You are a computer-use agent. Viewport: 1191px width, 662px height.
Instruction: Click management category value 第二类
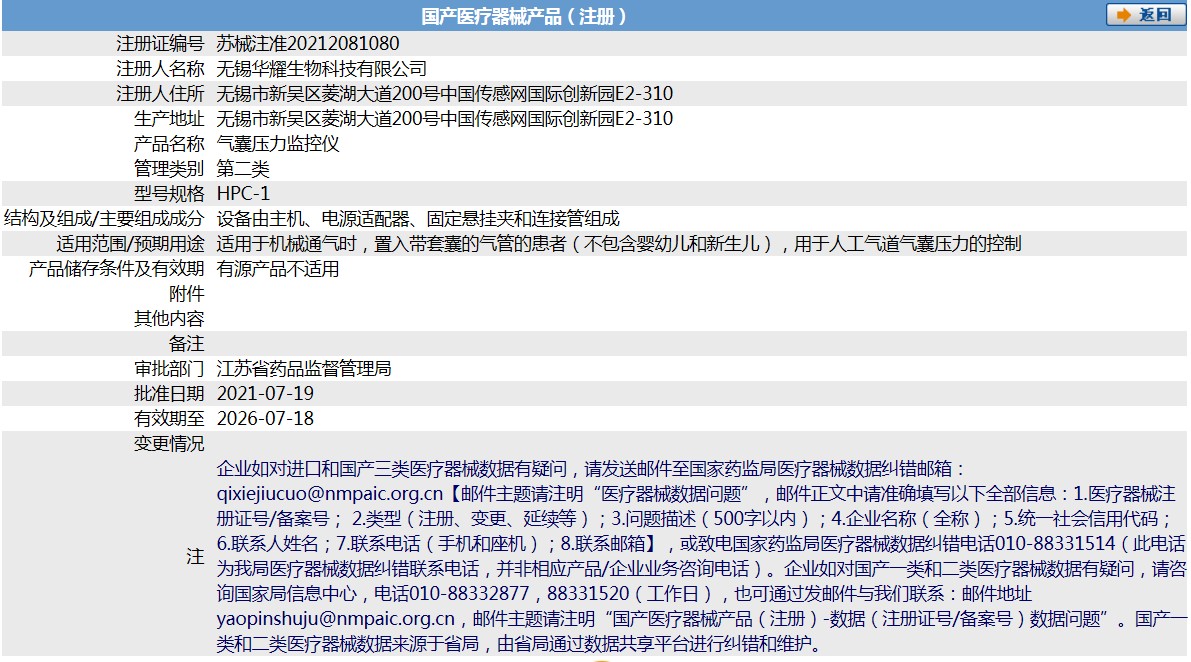(243, 169)
